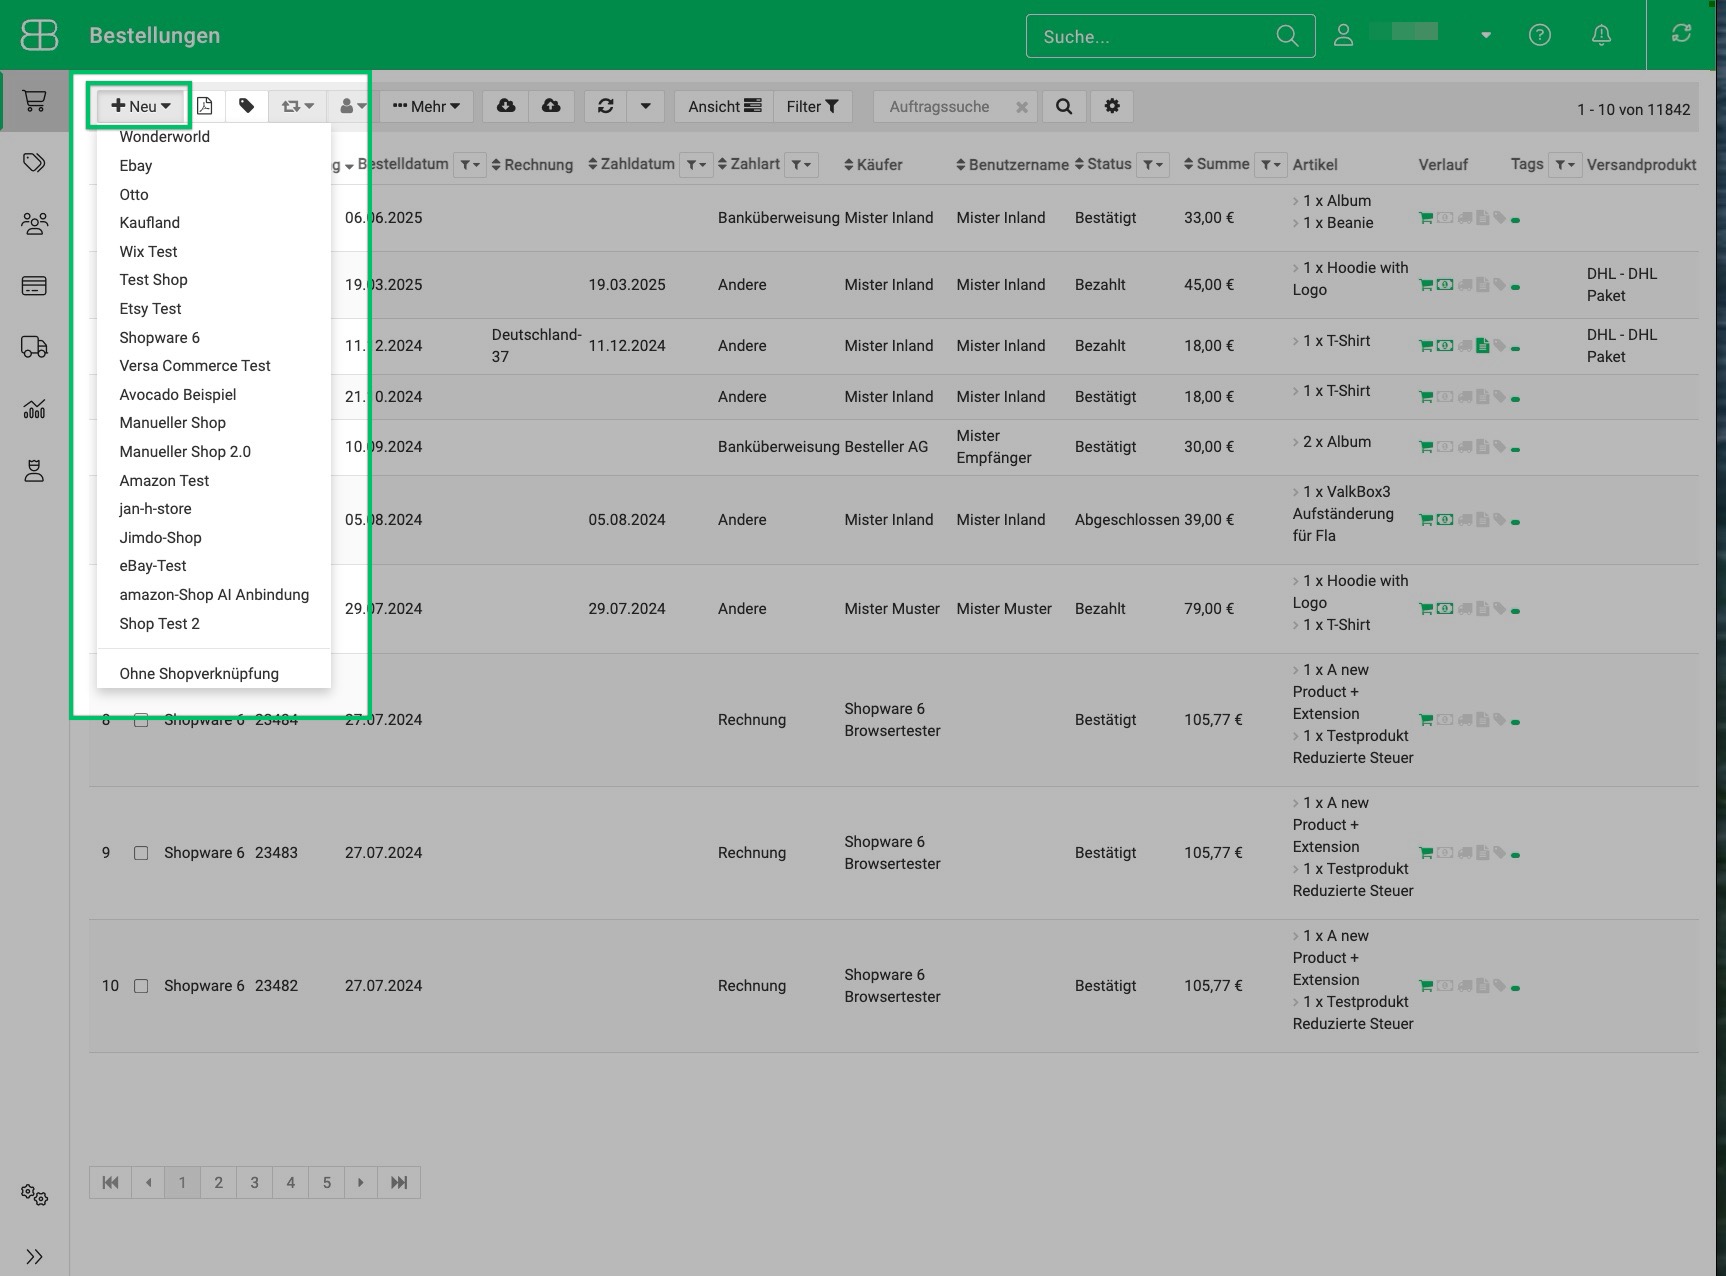Viewport: 1726px width, 1276px height.
Task: Open the shopping cart orders sidebar icon
Action: click(34, 100)
